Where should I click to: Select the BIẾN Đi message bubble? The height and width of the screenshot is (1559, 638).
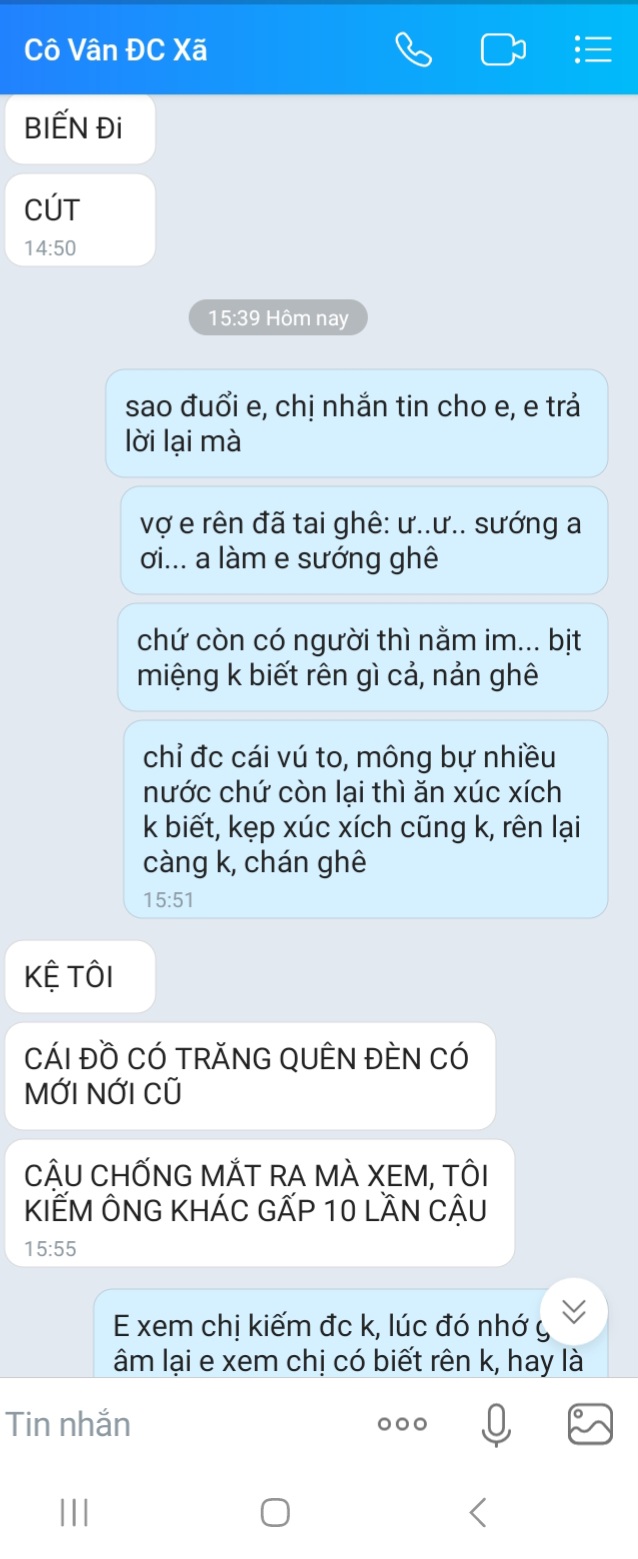80,129
